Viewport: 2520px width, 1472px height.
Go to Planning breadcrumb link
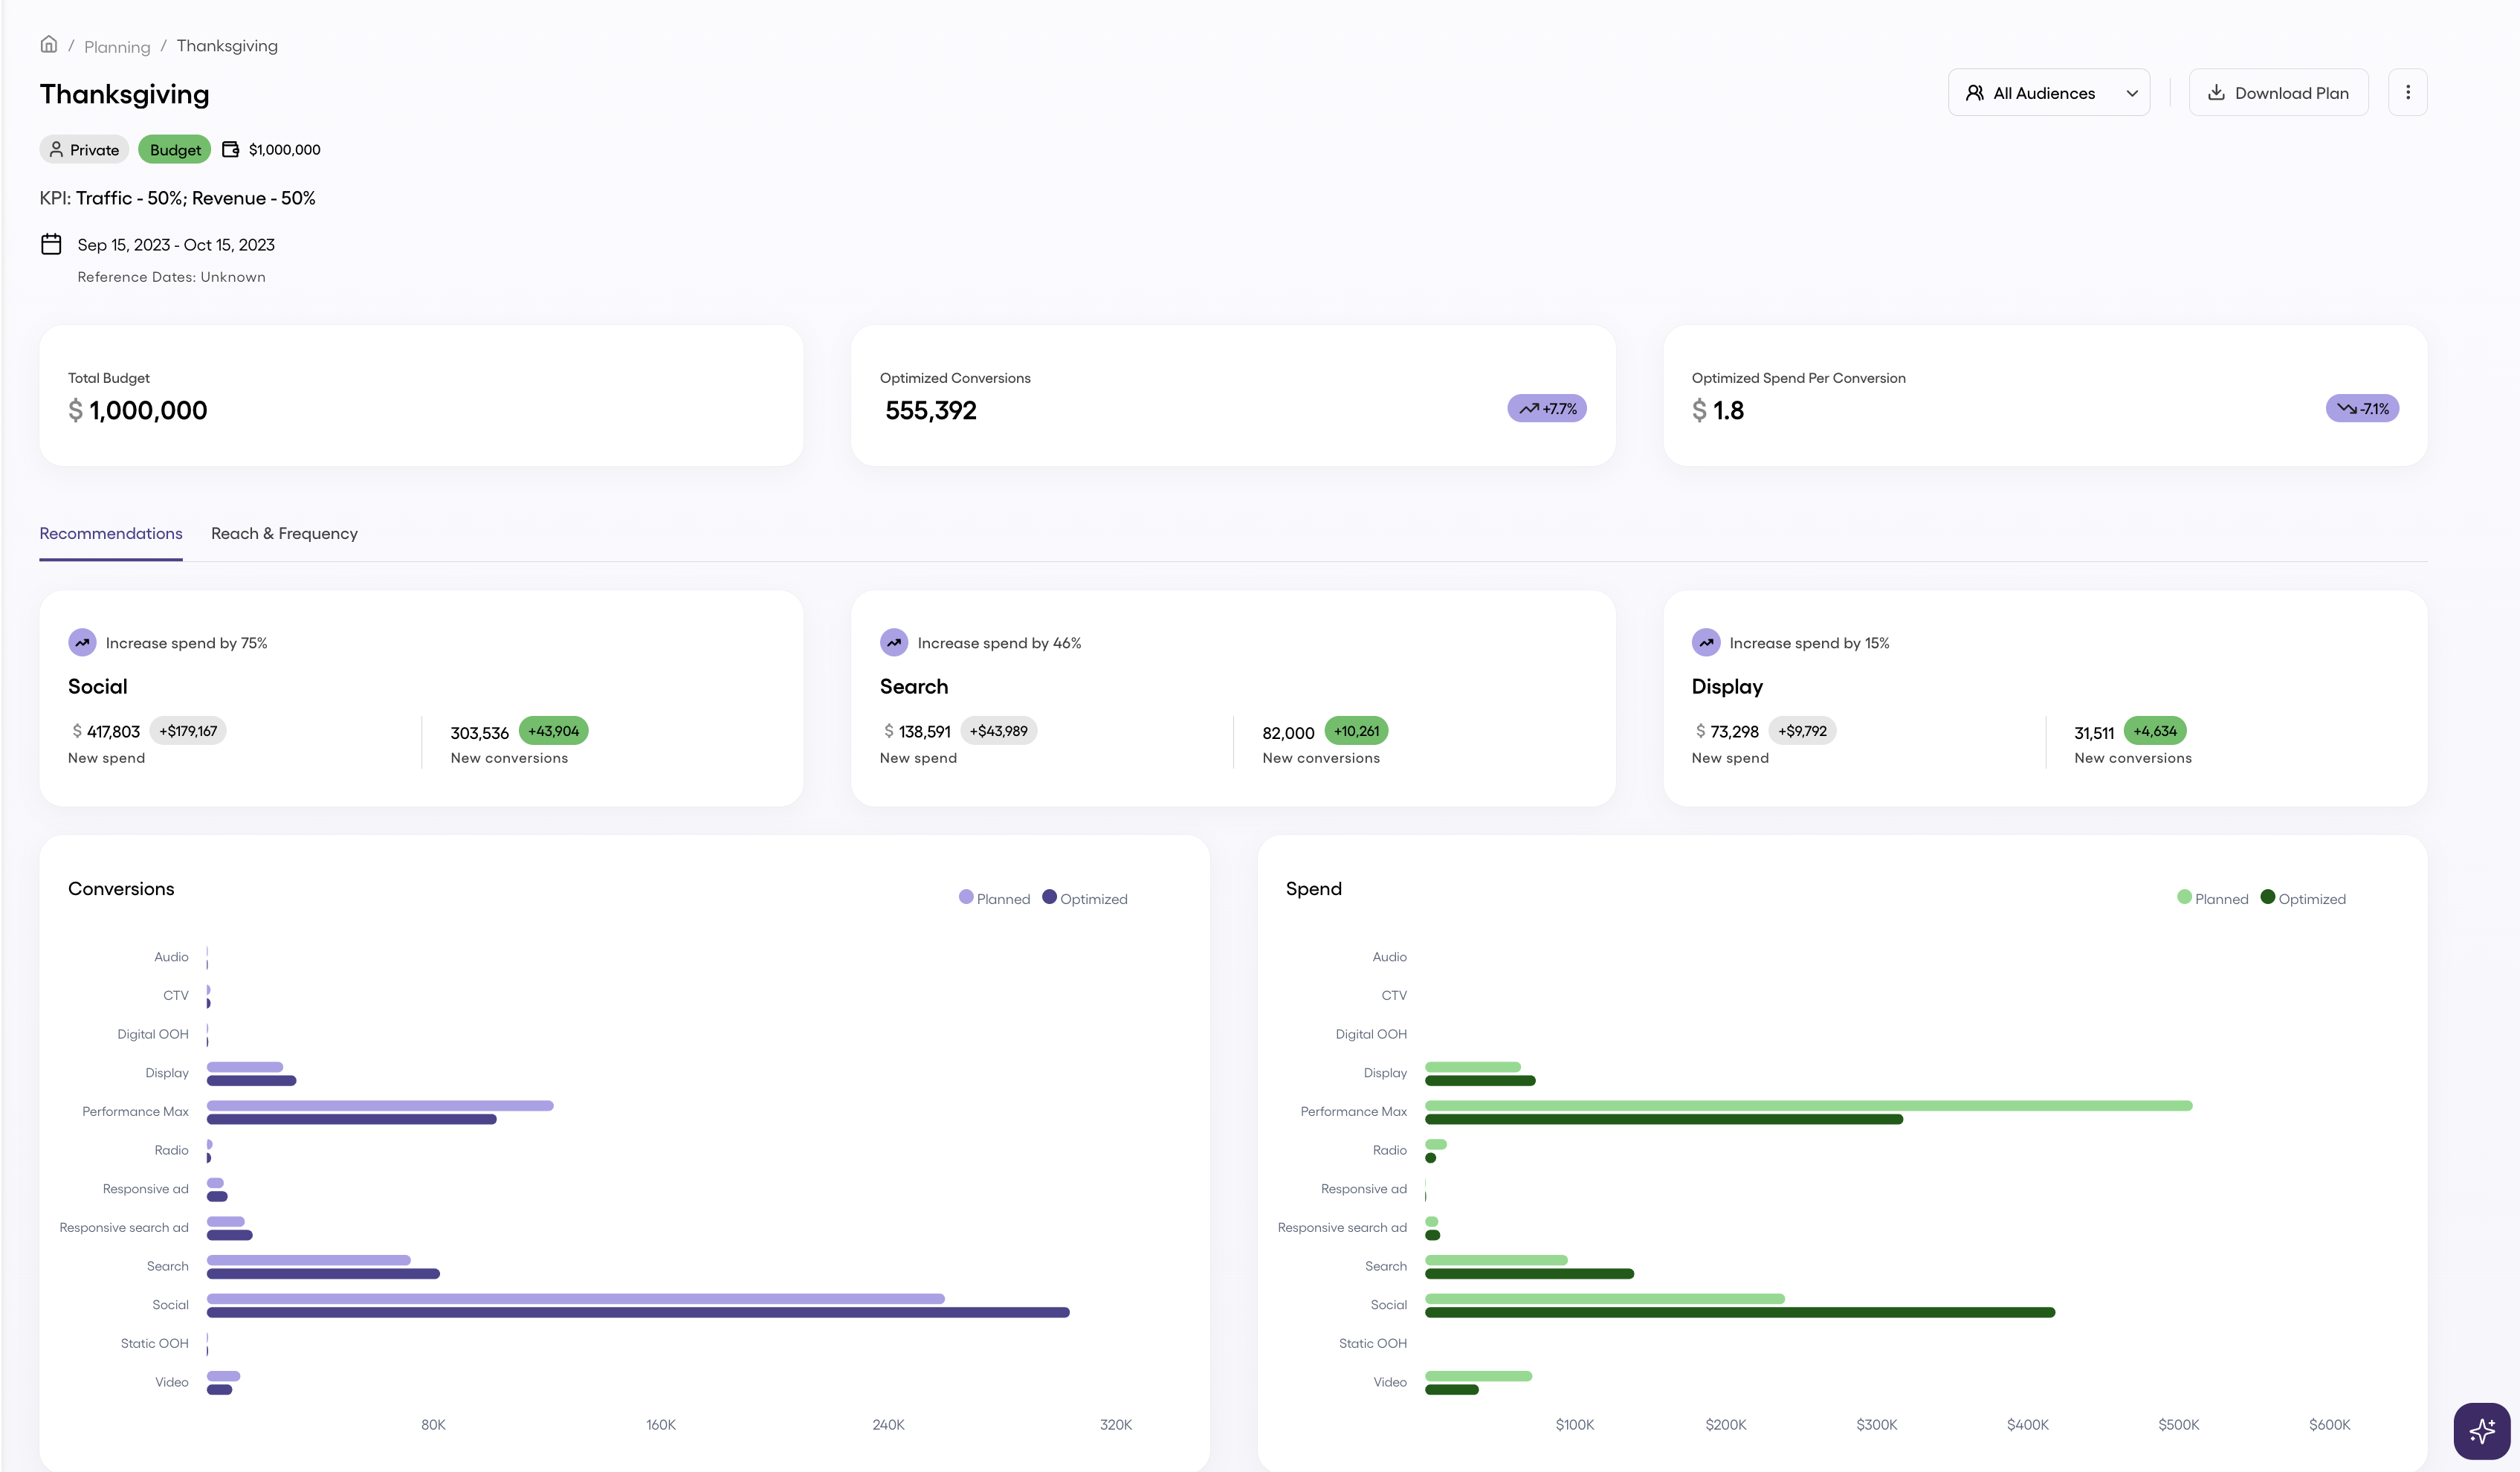coord(117,47)
